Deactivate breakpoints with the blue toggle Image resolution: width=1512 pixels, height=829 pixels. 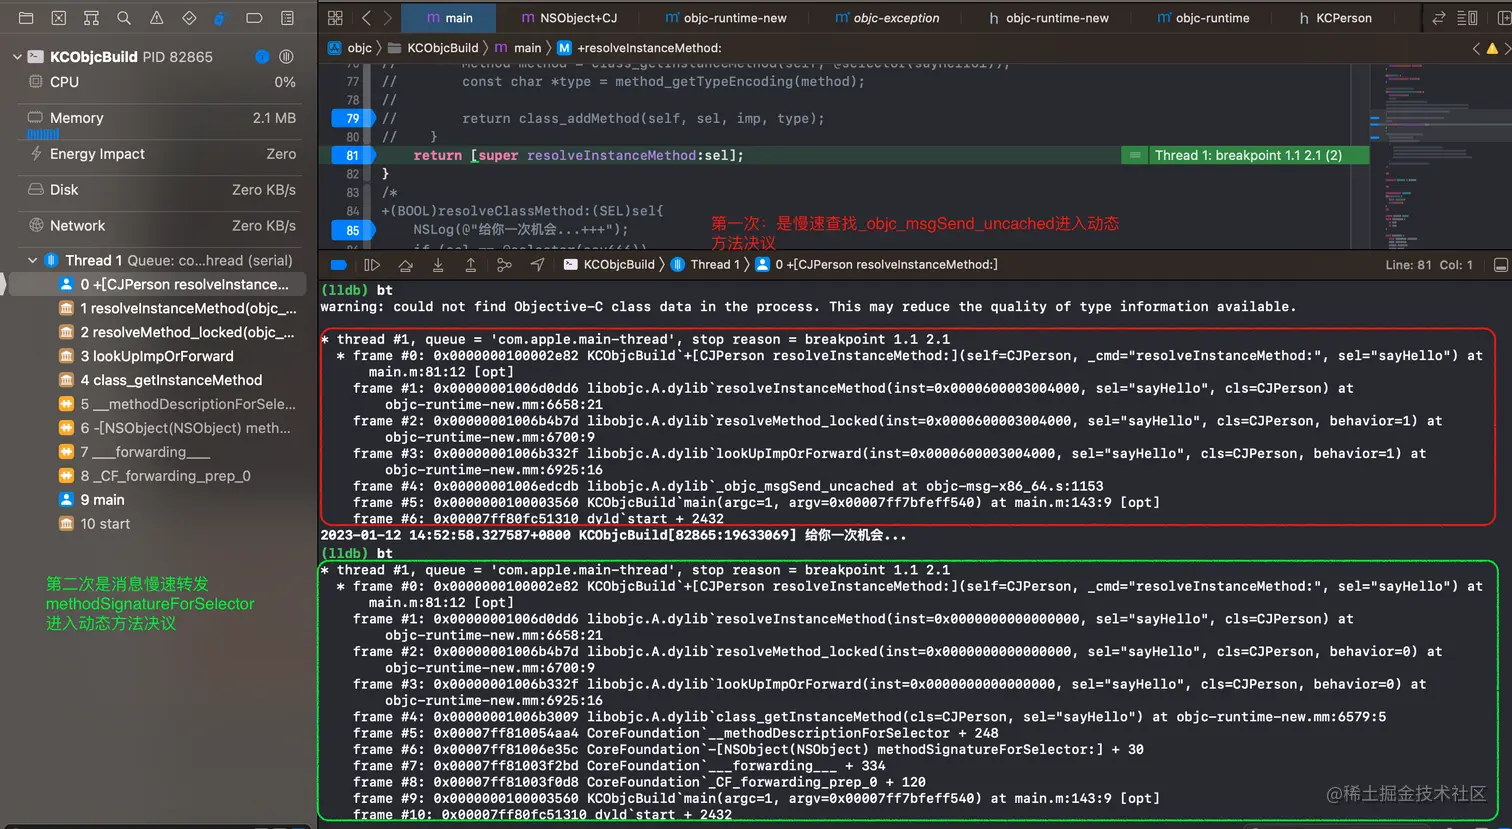(338, 265)
